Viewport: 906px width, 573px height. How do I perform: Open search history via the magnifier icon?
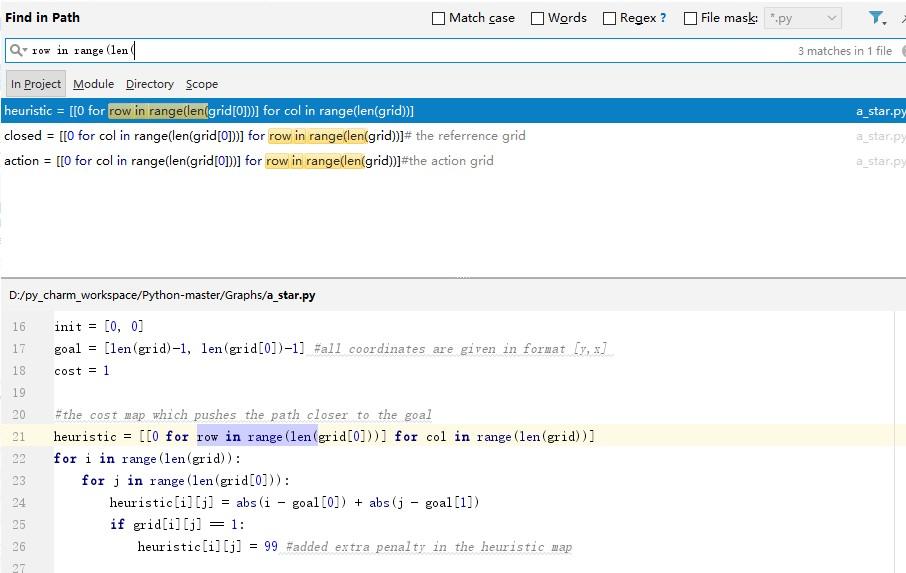pos(17,51)
